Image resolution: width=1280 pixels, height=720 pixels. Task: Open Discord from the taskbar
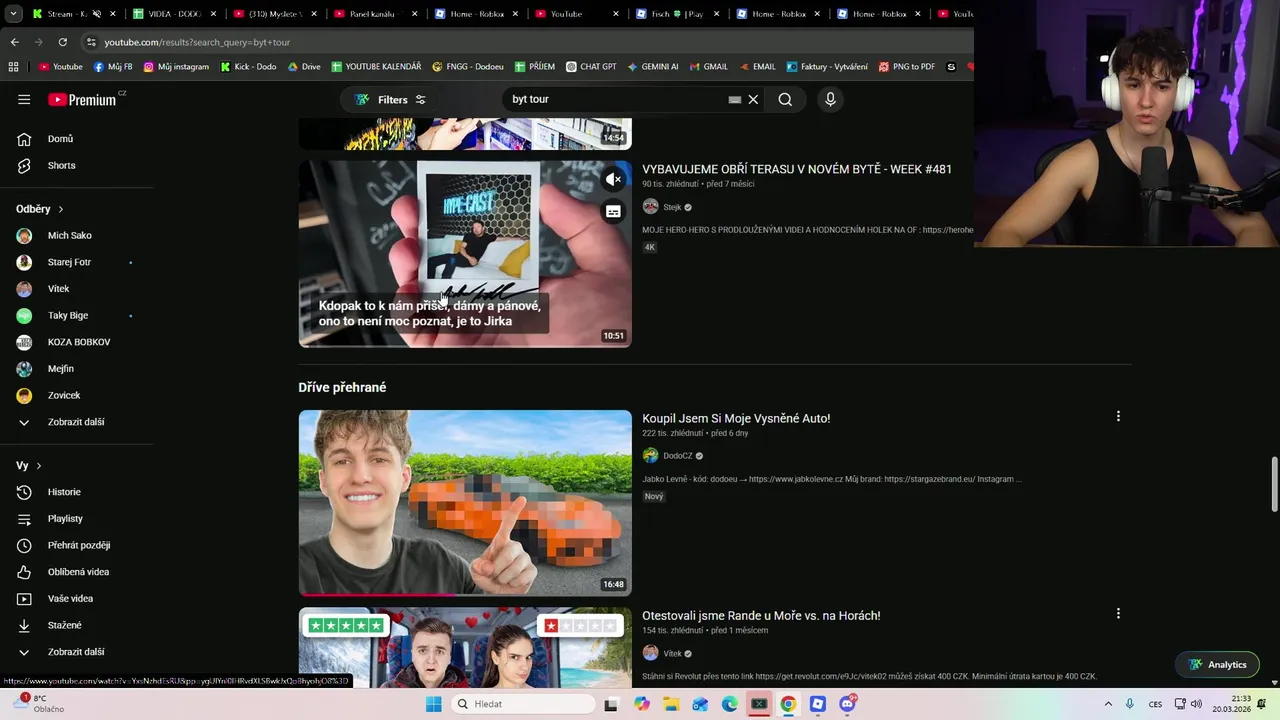pos(847,704)
